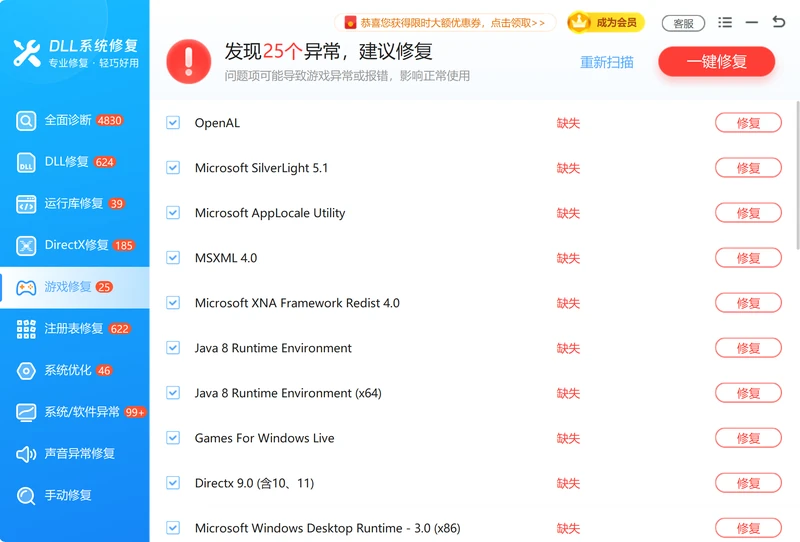Minimize the DLL repair window
Image resolution: width=800 pixels, height=542 pixels.
point(752,22)
